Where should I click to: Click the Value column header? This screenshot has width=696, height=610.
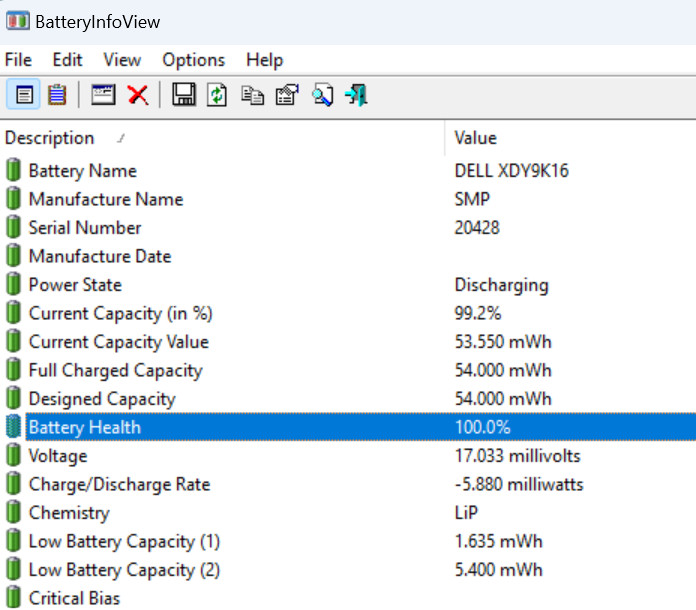tap(475, 138)
